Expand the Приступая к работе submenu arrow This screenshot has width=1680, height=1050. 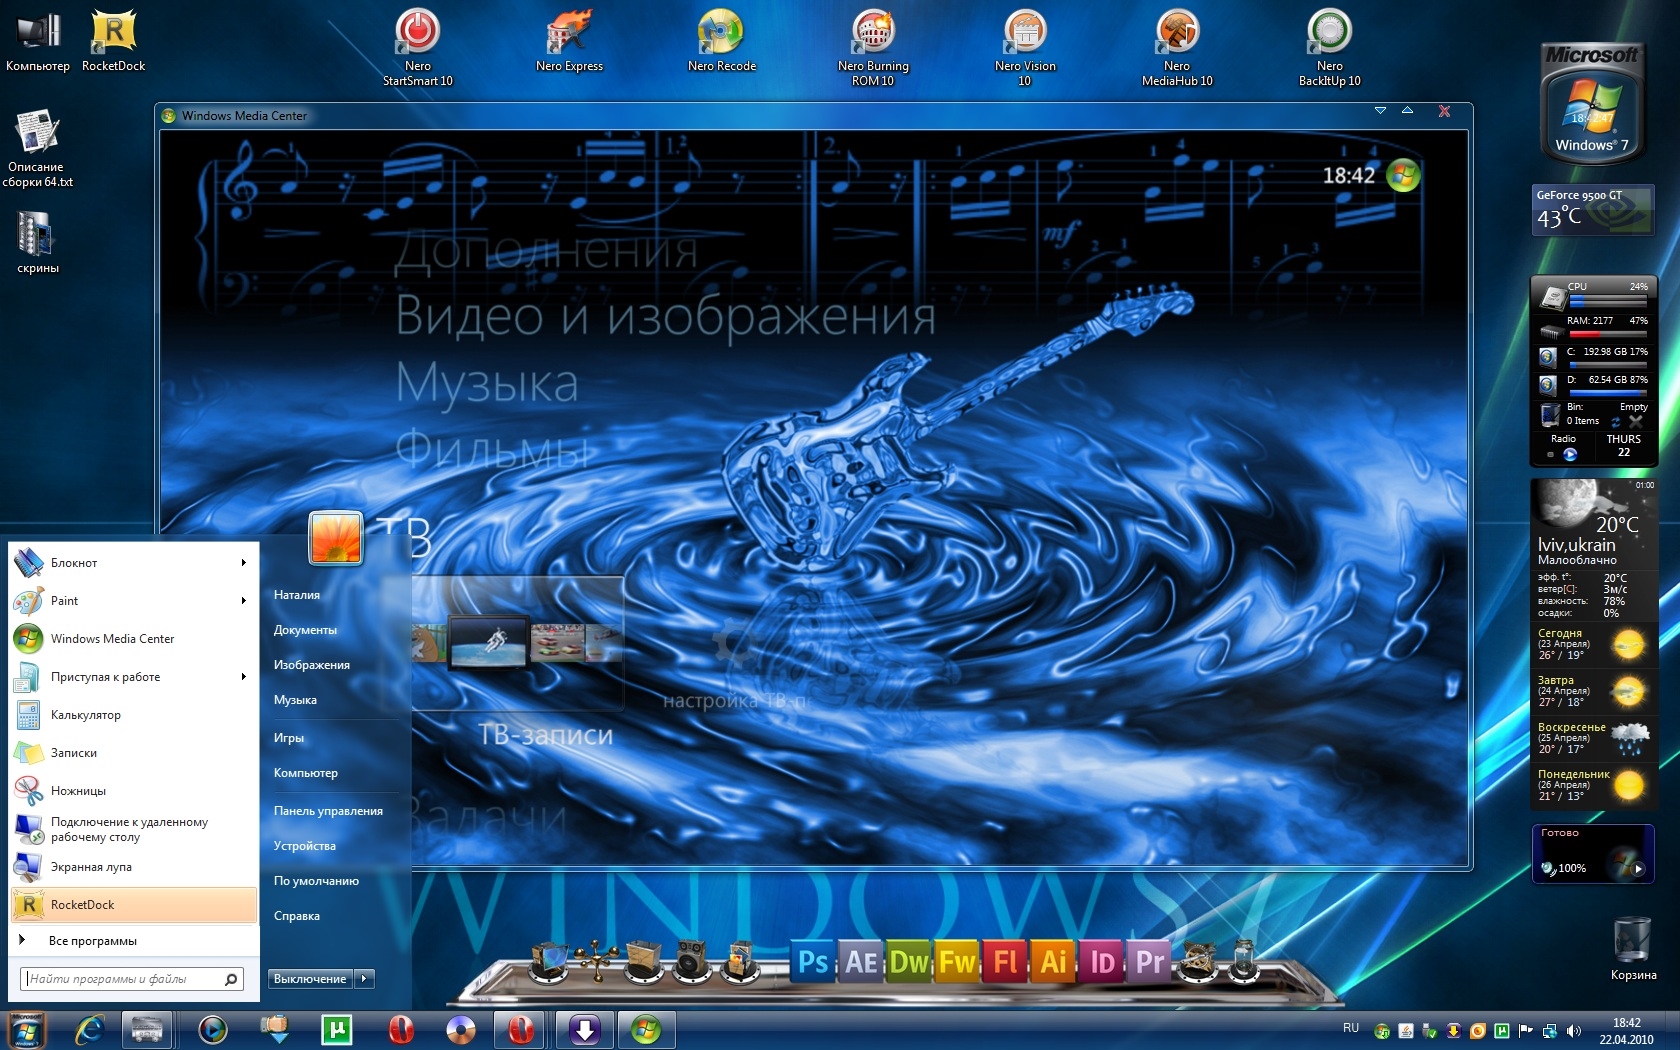243,677
